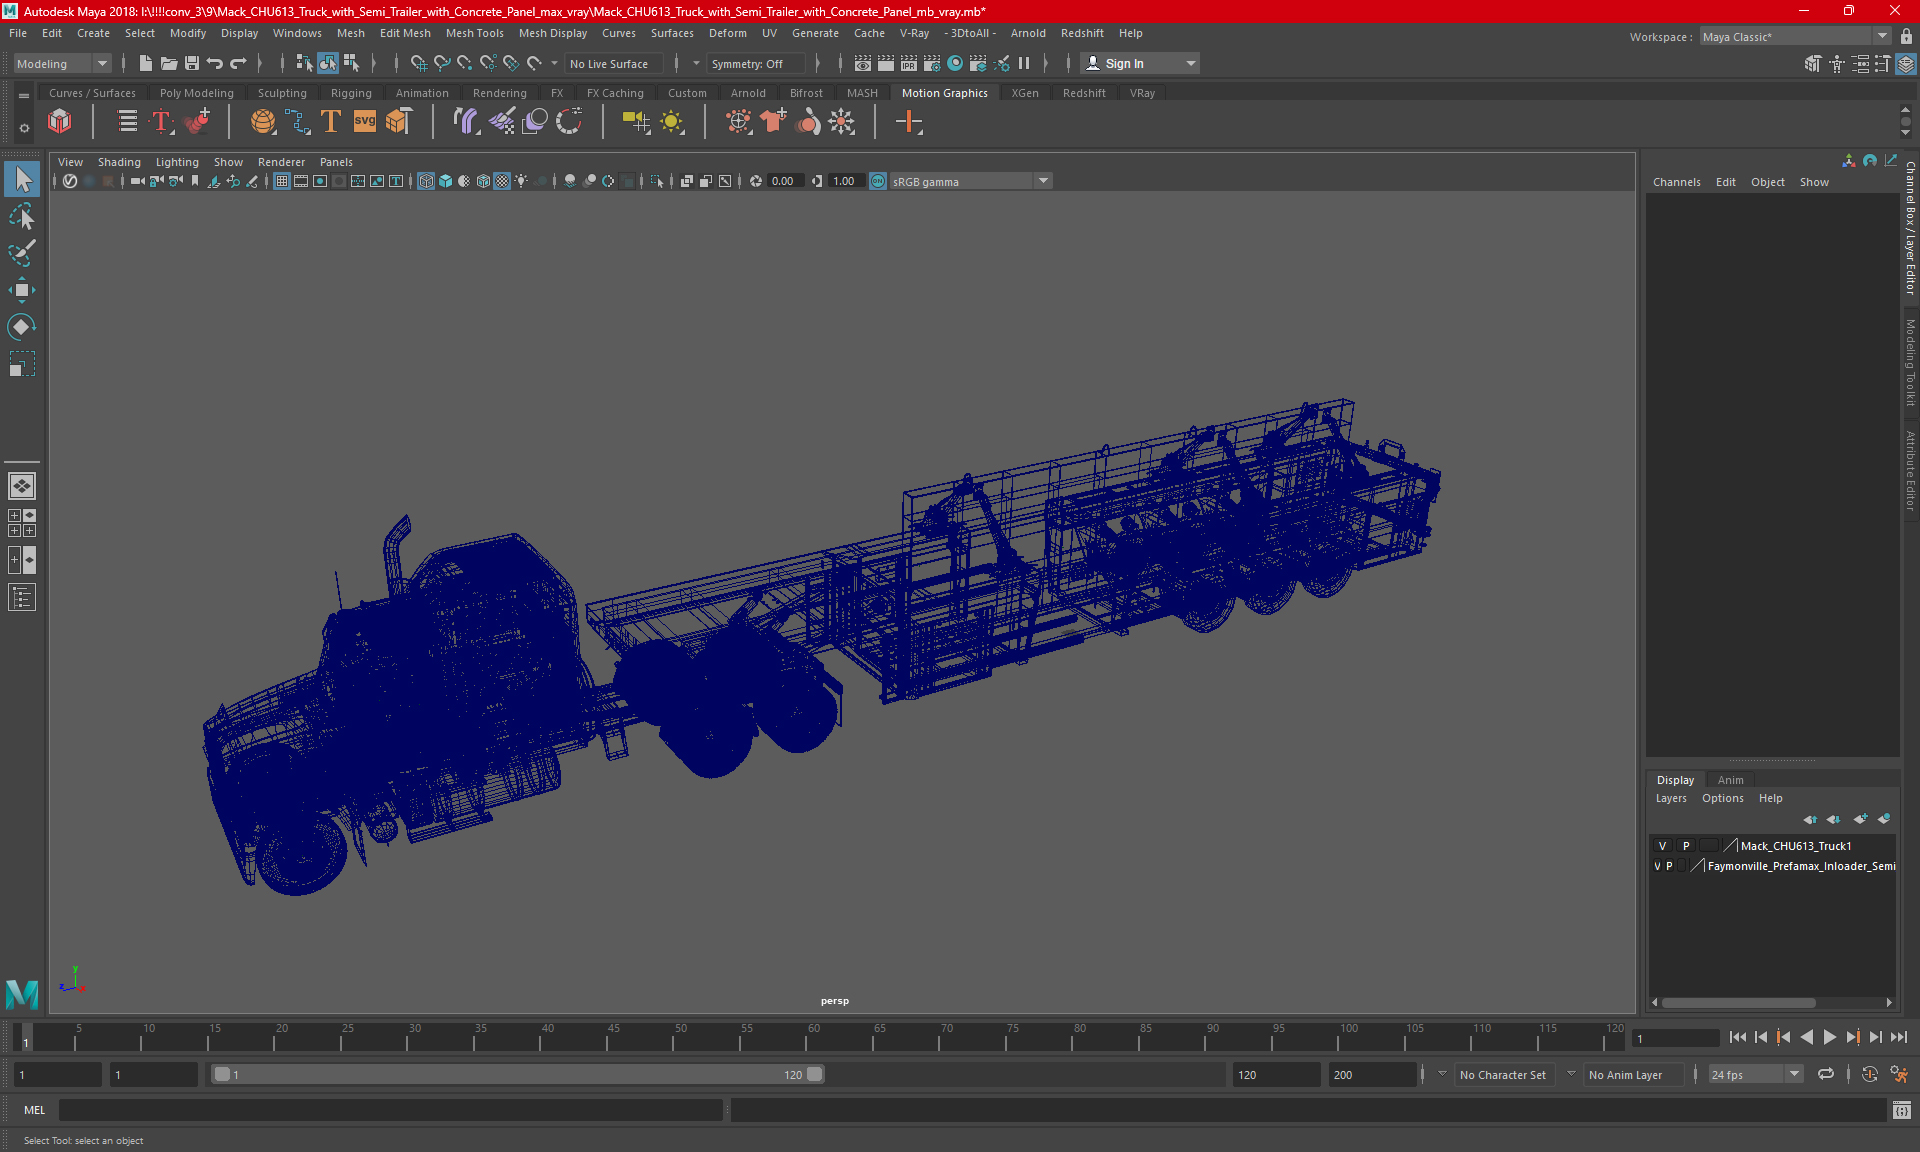The width and height of the screenshot is (1920, 1152).
Task: Toggle playback P of Mack_CHU613_Truck1 layer
Action: [1686, 846]
